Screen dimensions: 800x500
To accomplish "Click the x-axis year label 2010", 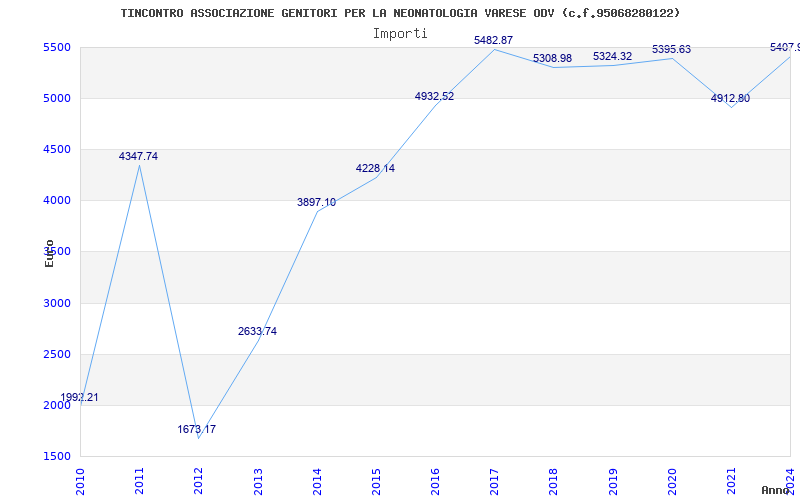I will pos(80,481).
